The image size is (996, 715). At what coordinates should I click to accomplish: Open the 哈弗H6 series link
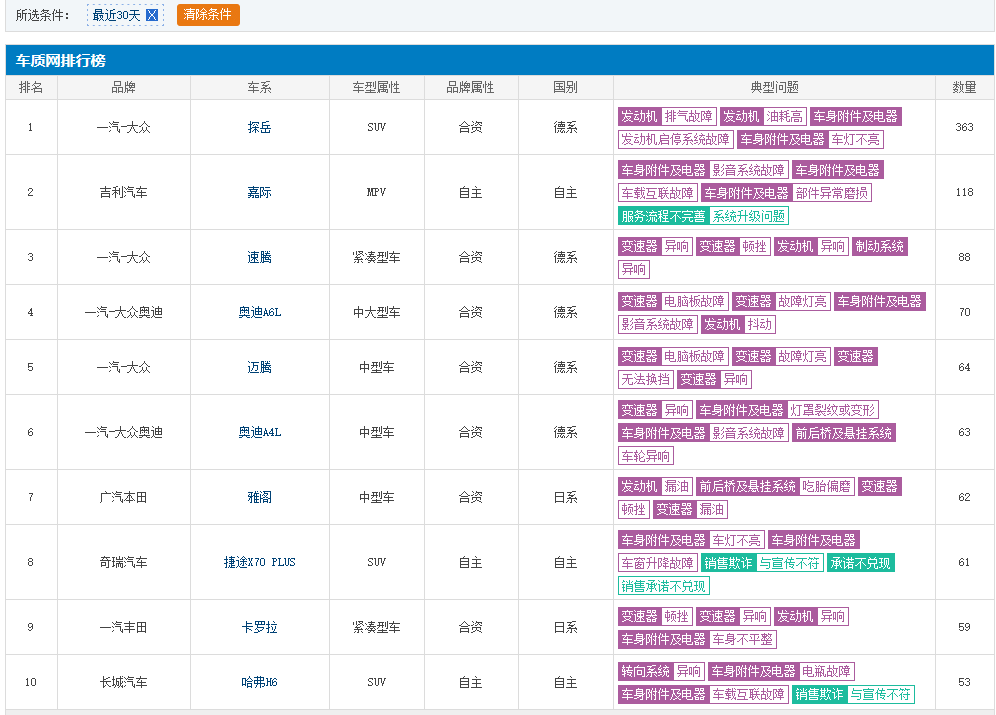[x=260, y=682]
